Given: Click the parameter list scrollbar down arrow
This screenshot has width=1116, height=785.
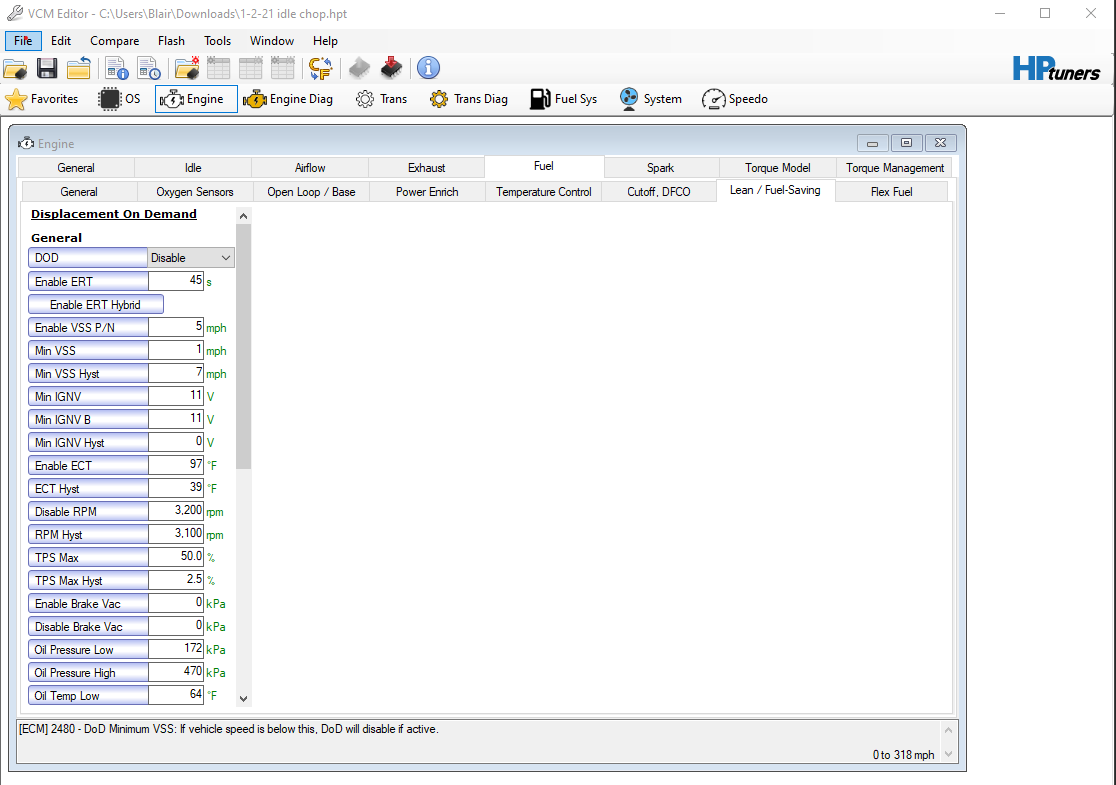Looking at the screenshot, I should [x=243, y=699].
